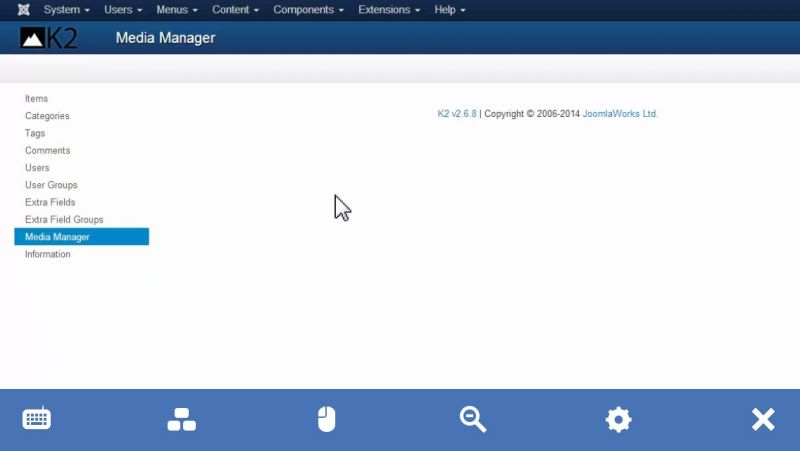Click the Joomla logo icon
The height and width of the screenshot is (451, 800).
[23, 10]
